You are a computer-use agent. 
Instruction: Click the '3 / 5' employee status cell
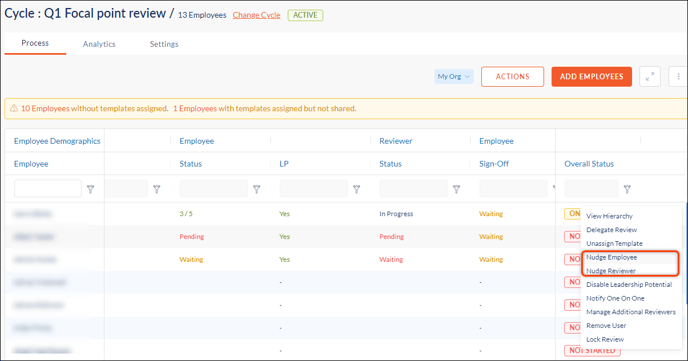186,214
